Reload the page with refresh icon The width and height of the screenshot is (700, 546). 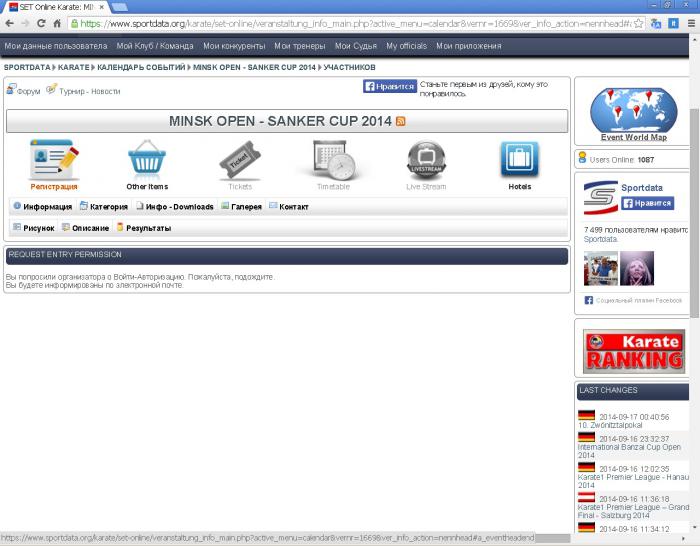click(41, 23)
